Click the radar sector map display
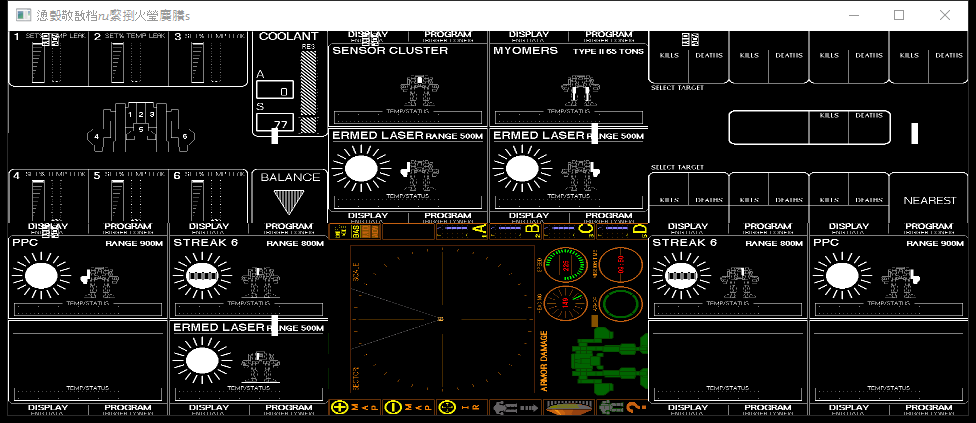The height and width of the screenshot is (423, 976). [442, 318]
